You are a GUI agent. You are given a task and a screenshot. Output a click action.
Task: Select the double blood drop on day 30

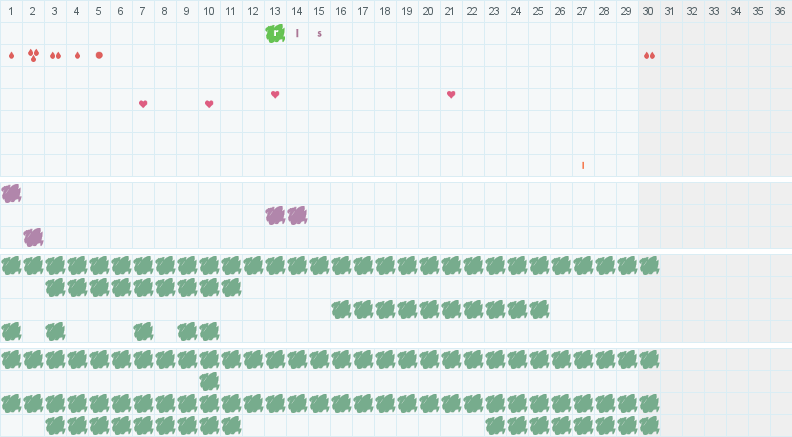click(649, 55)
